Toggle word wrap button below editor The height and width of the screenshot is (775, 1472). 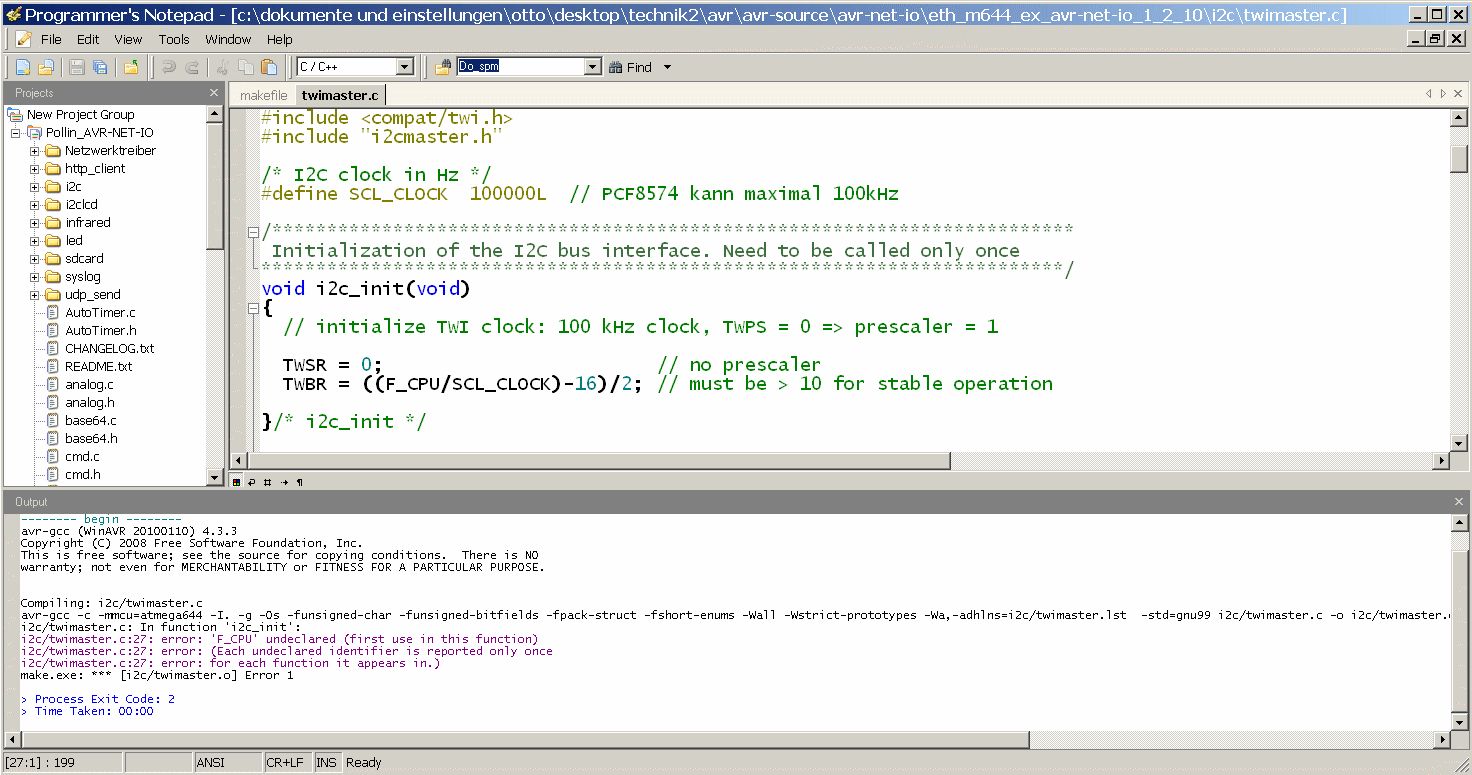(x=252, y=482)
